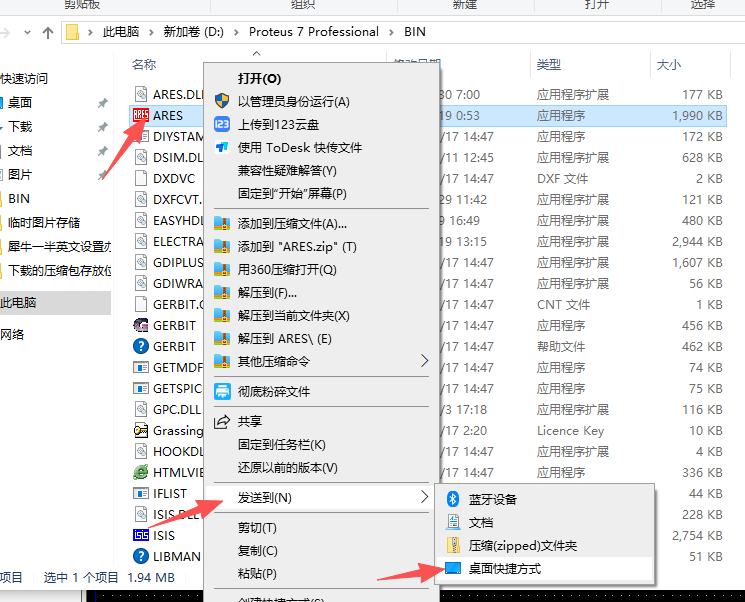Click the pin icon beside 桌面
Viewport: 745px width, 602px height.
point(102,103)
